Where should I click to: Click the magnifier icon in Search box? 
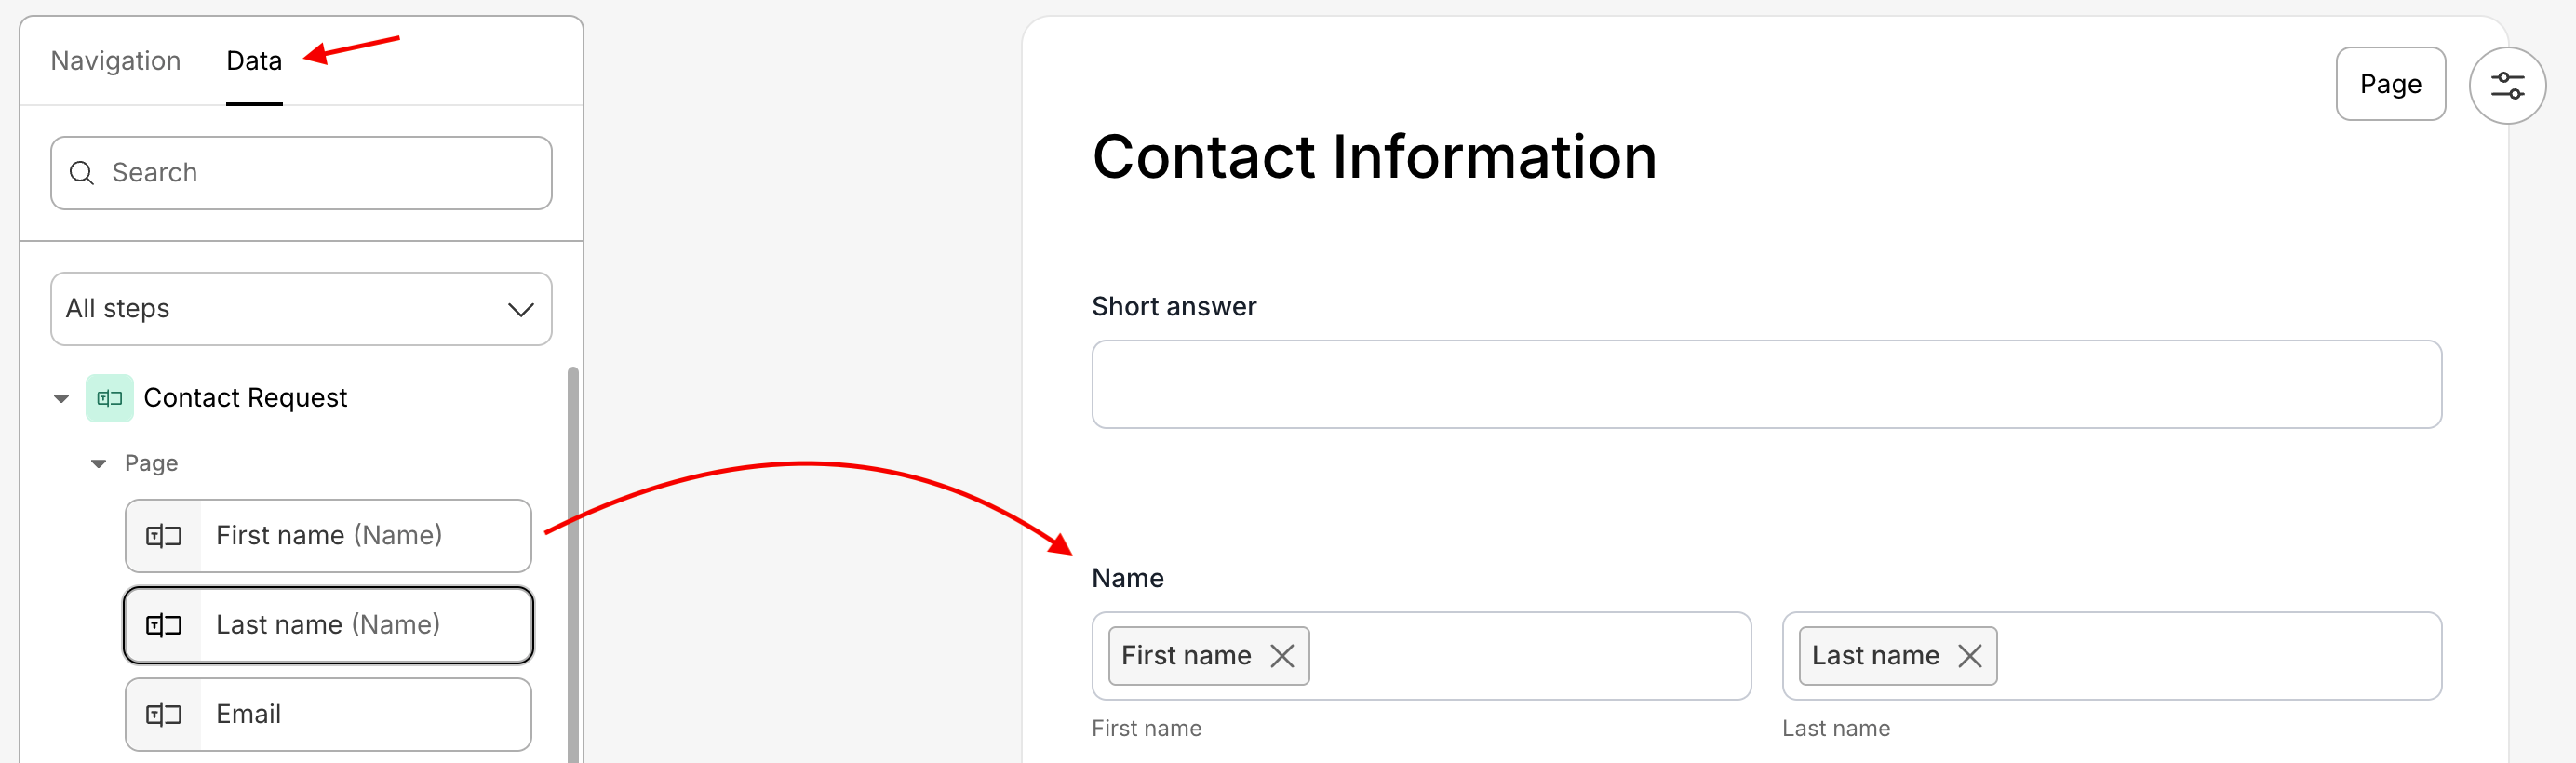coord(82,173)
